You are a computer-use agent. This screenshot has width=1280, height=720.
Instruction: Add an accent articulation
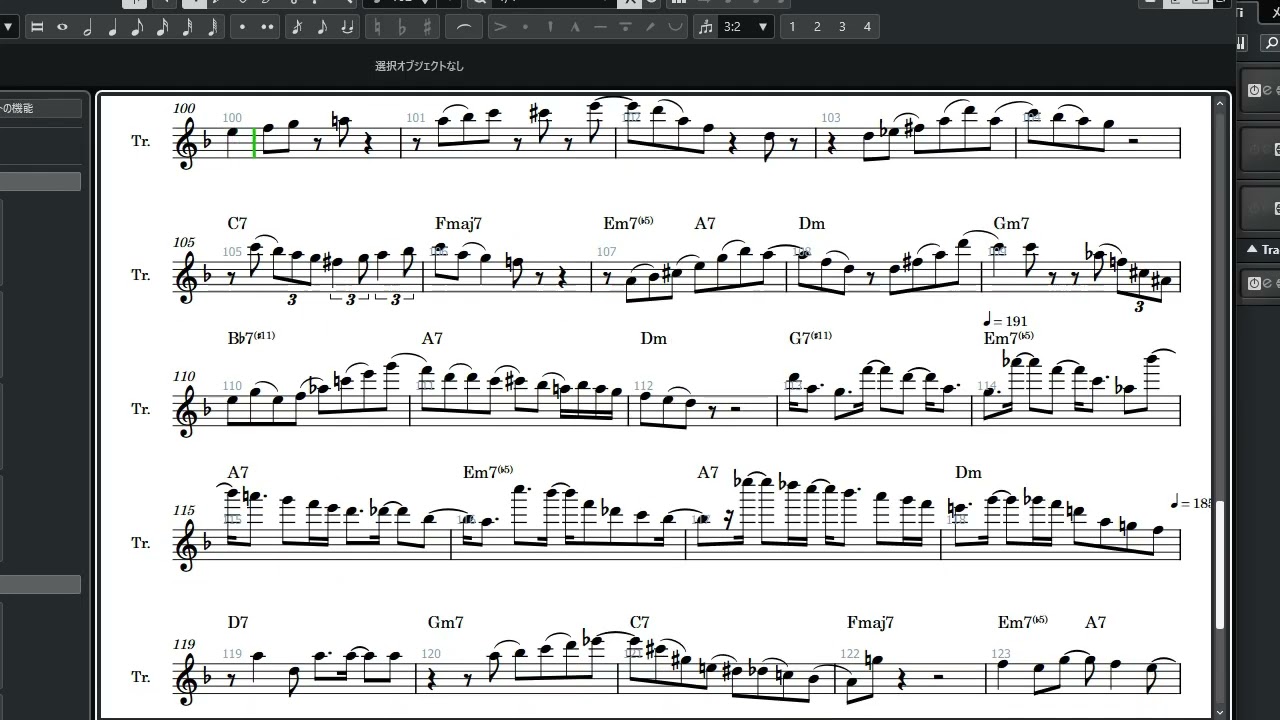pyautogui.click(x=500, y=27)
